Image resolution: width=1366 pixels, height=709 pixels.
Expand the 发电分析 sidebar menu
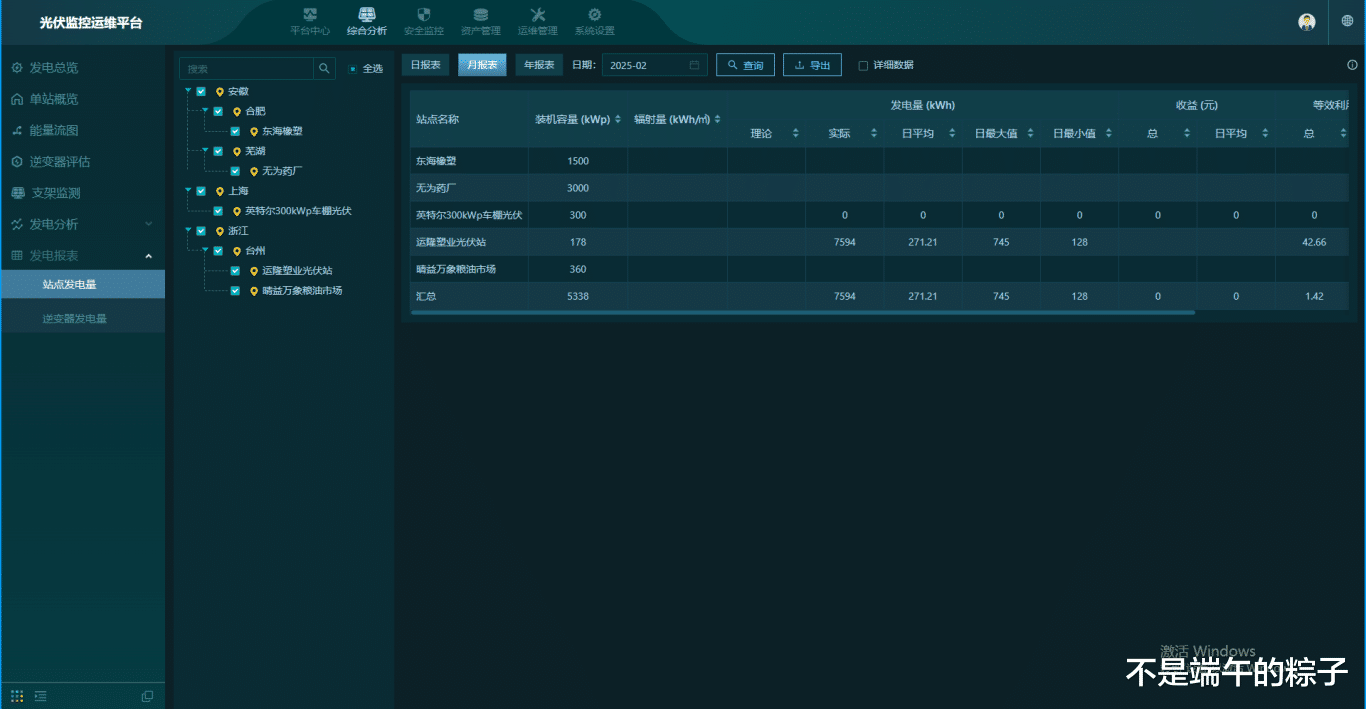click(x=148, y=224)
